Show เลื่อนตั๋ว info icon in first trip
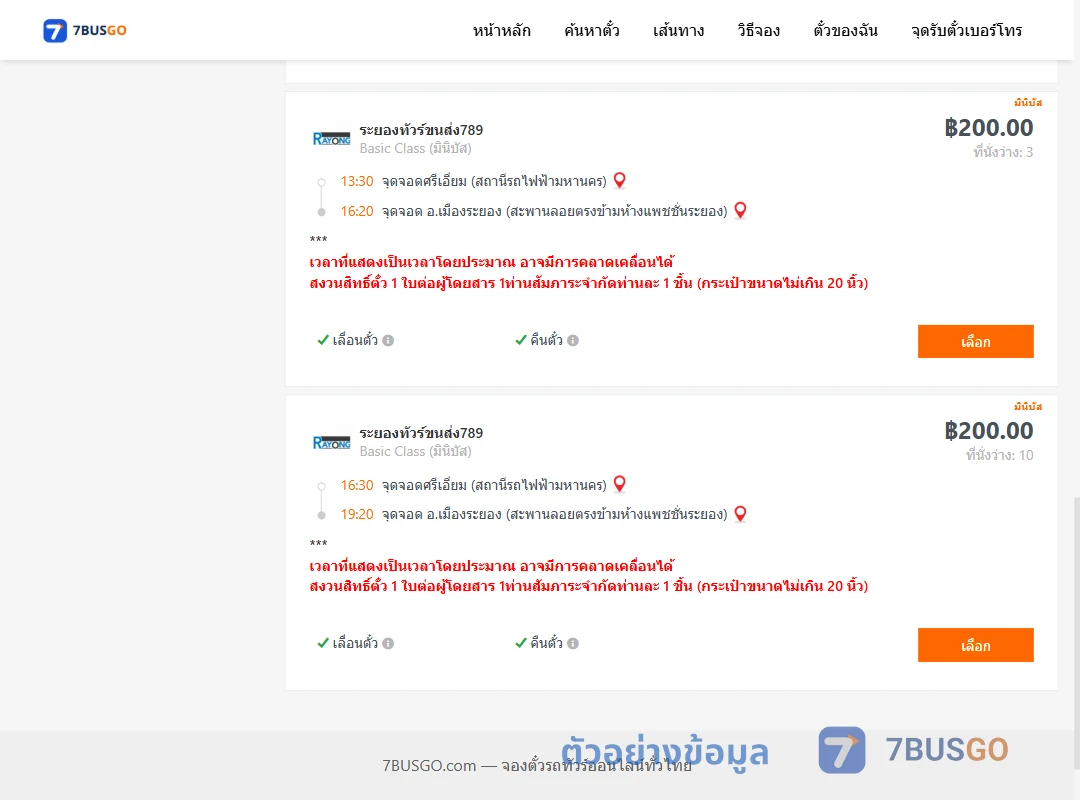The height and width of the screenshot is (800, 1080). pos(388,340)
